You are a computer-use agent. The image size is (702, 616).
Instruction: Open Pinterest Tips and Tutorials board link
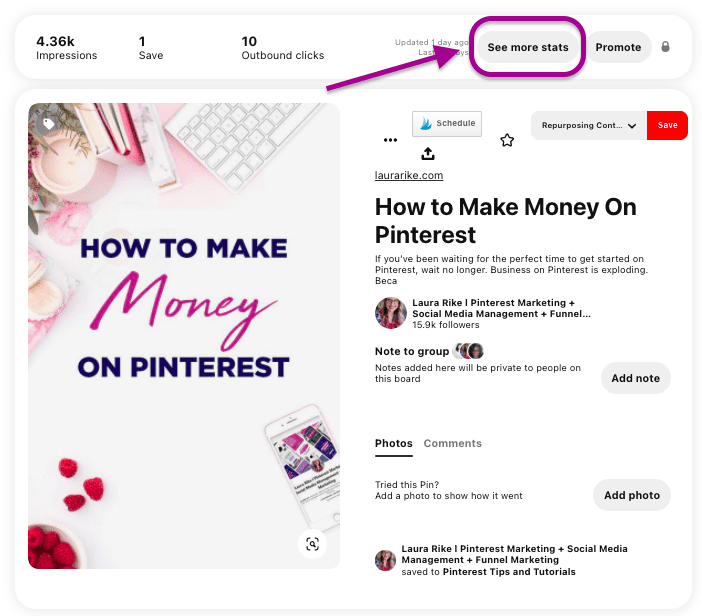point(509,572)
